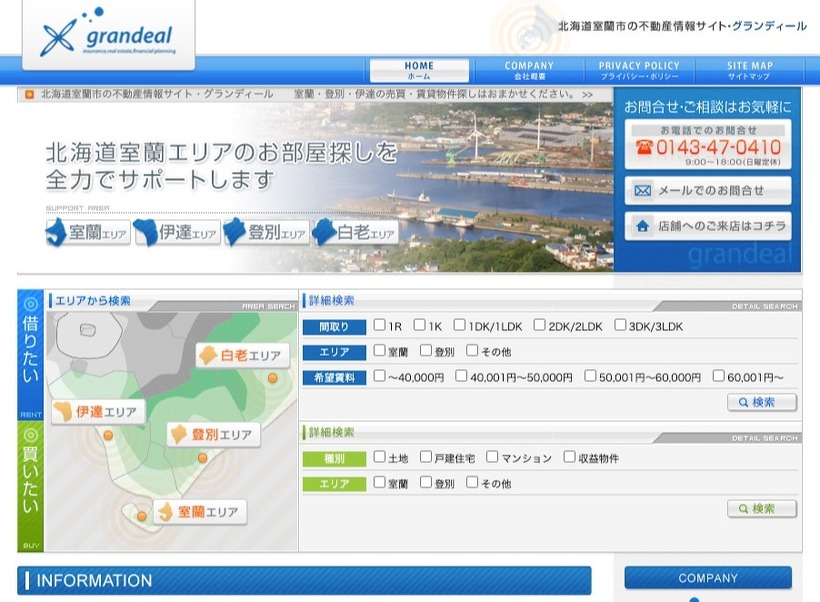Check the 1R floor plan checkbox
This screenshot has width=820, height=602.
pos(380,325)
